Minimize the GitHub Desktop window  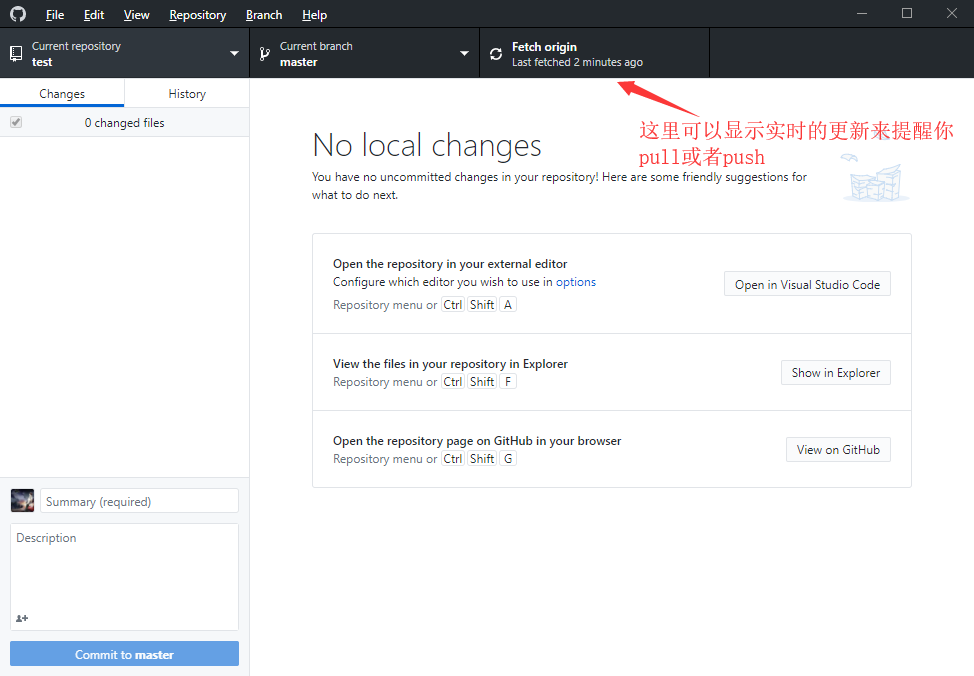[x=862, y=14]
